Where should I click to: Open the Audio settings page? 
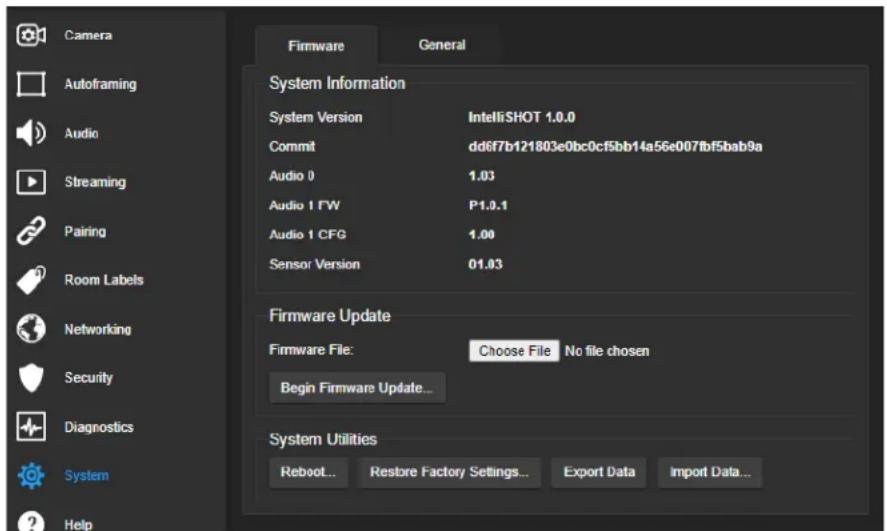click(x=81, y=133)
